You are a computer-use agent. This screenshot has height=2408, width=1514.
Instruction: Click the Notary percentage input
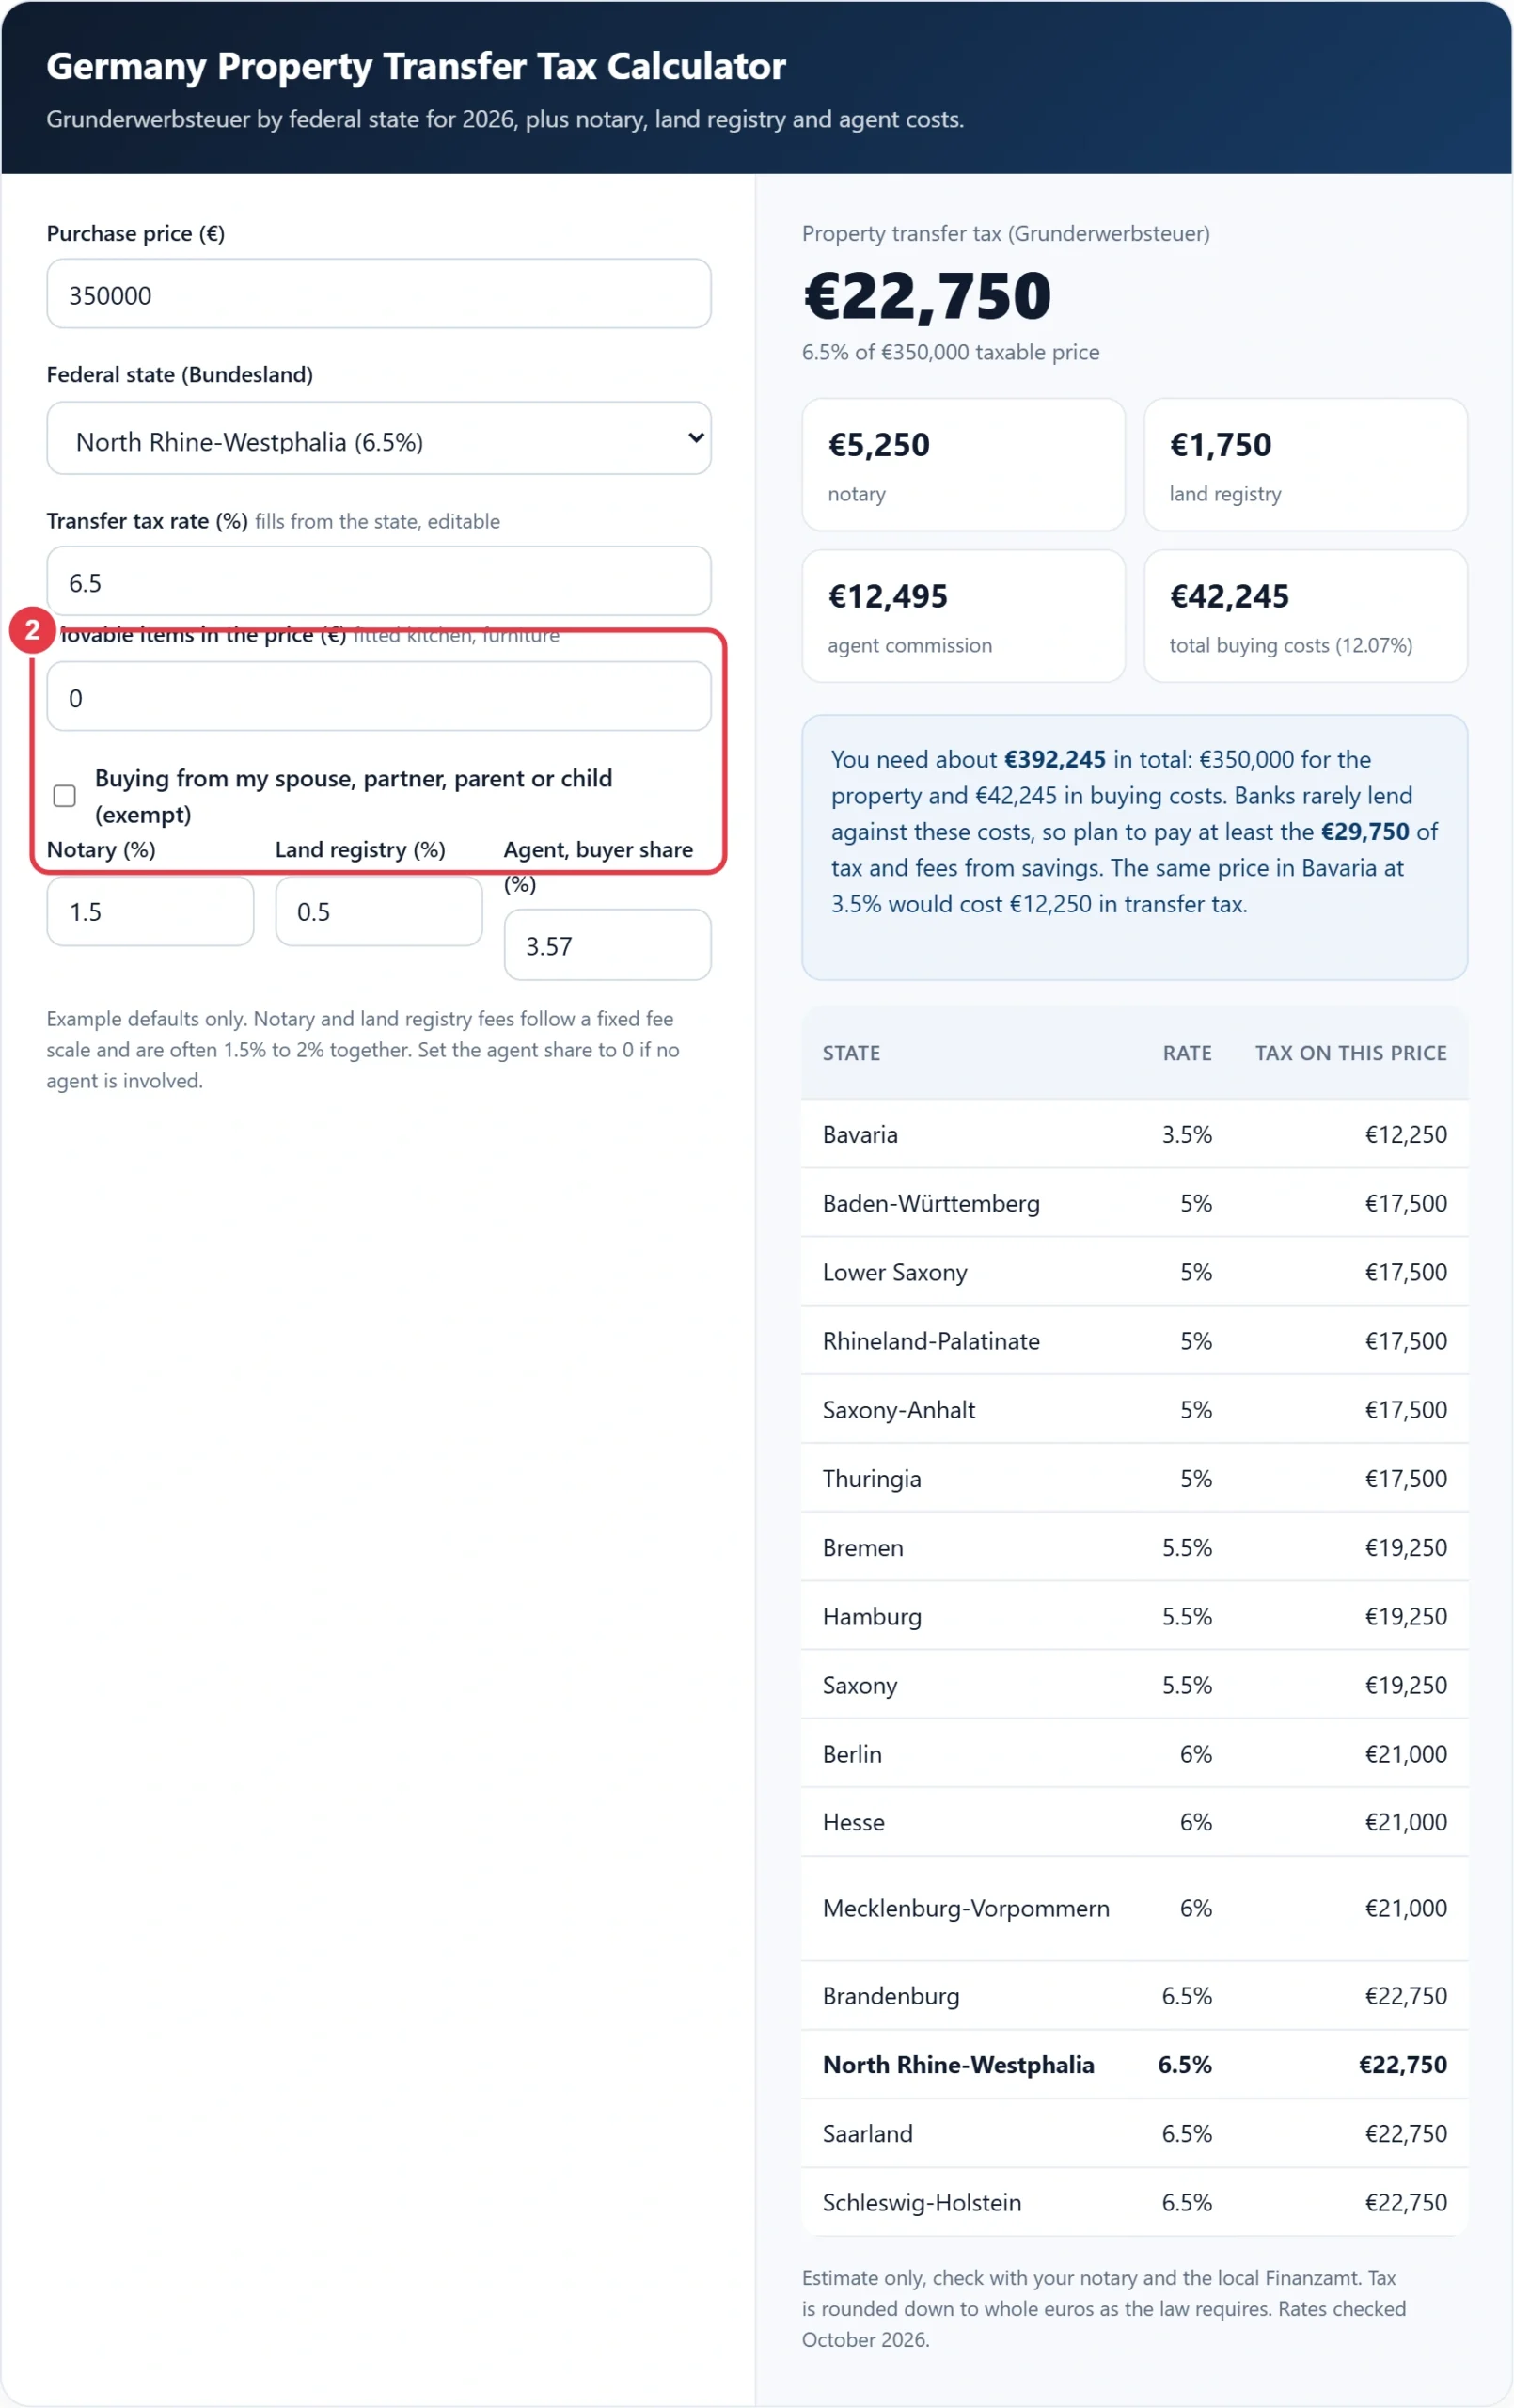pyautogui.click(x=150, y=911)
